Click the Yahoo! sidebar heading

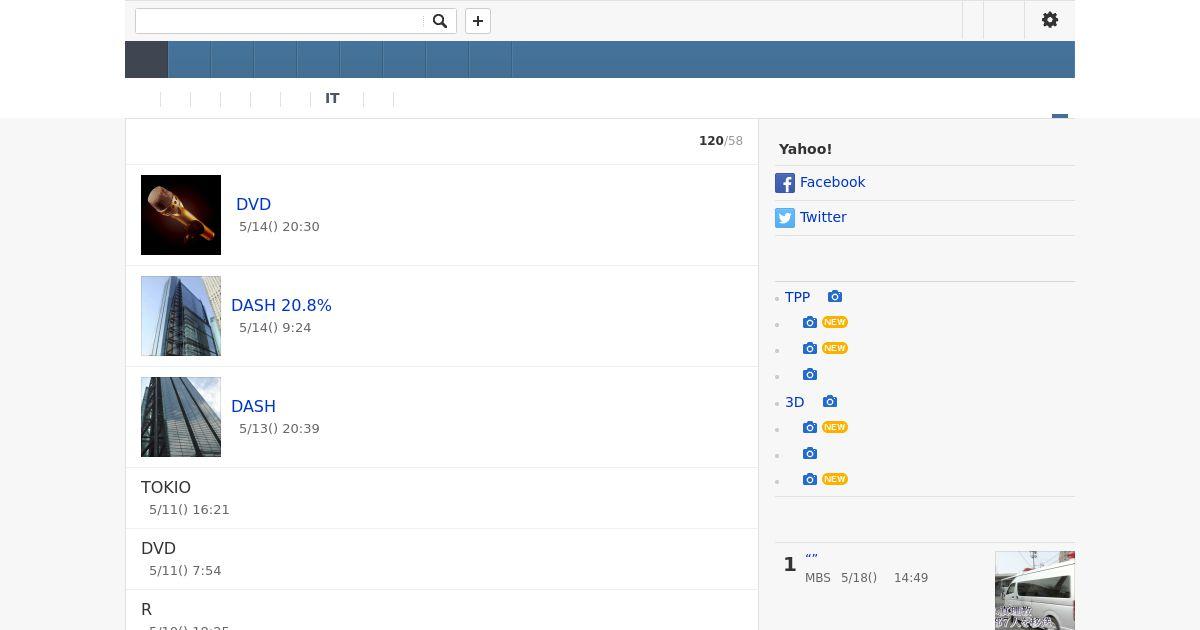click(x=805, y=149)
